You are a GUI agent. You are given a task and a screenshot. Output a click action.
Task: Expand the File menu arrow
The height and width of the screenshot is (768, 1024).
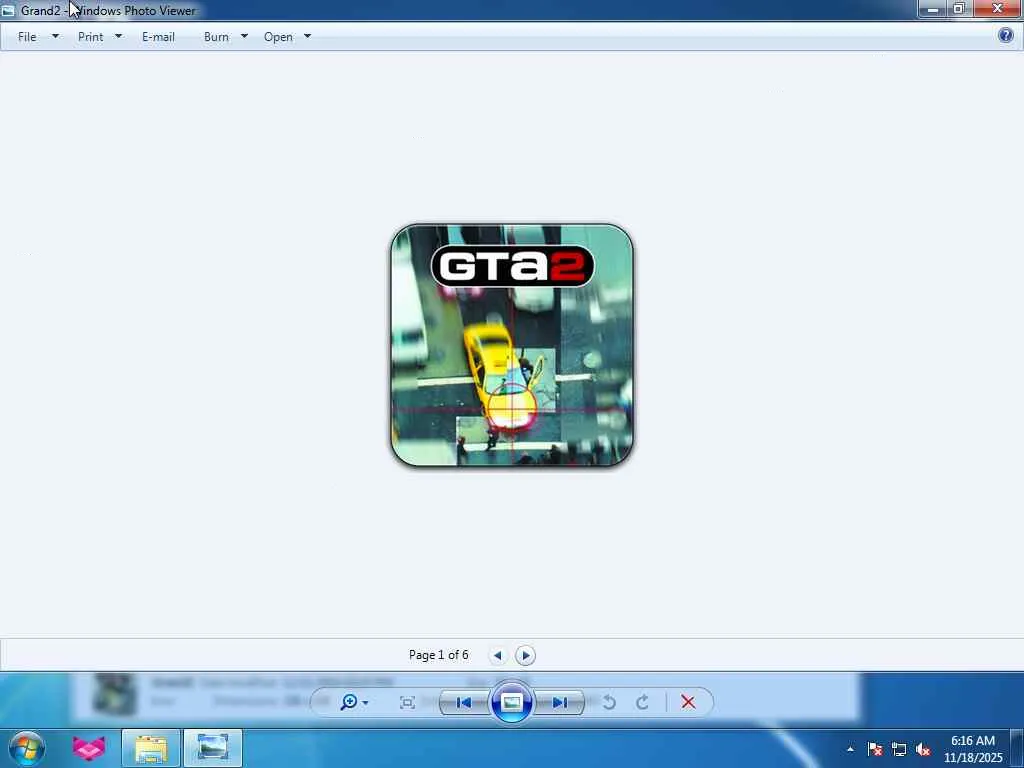(x=56, y=37)
